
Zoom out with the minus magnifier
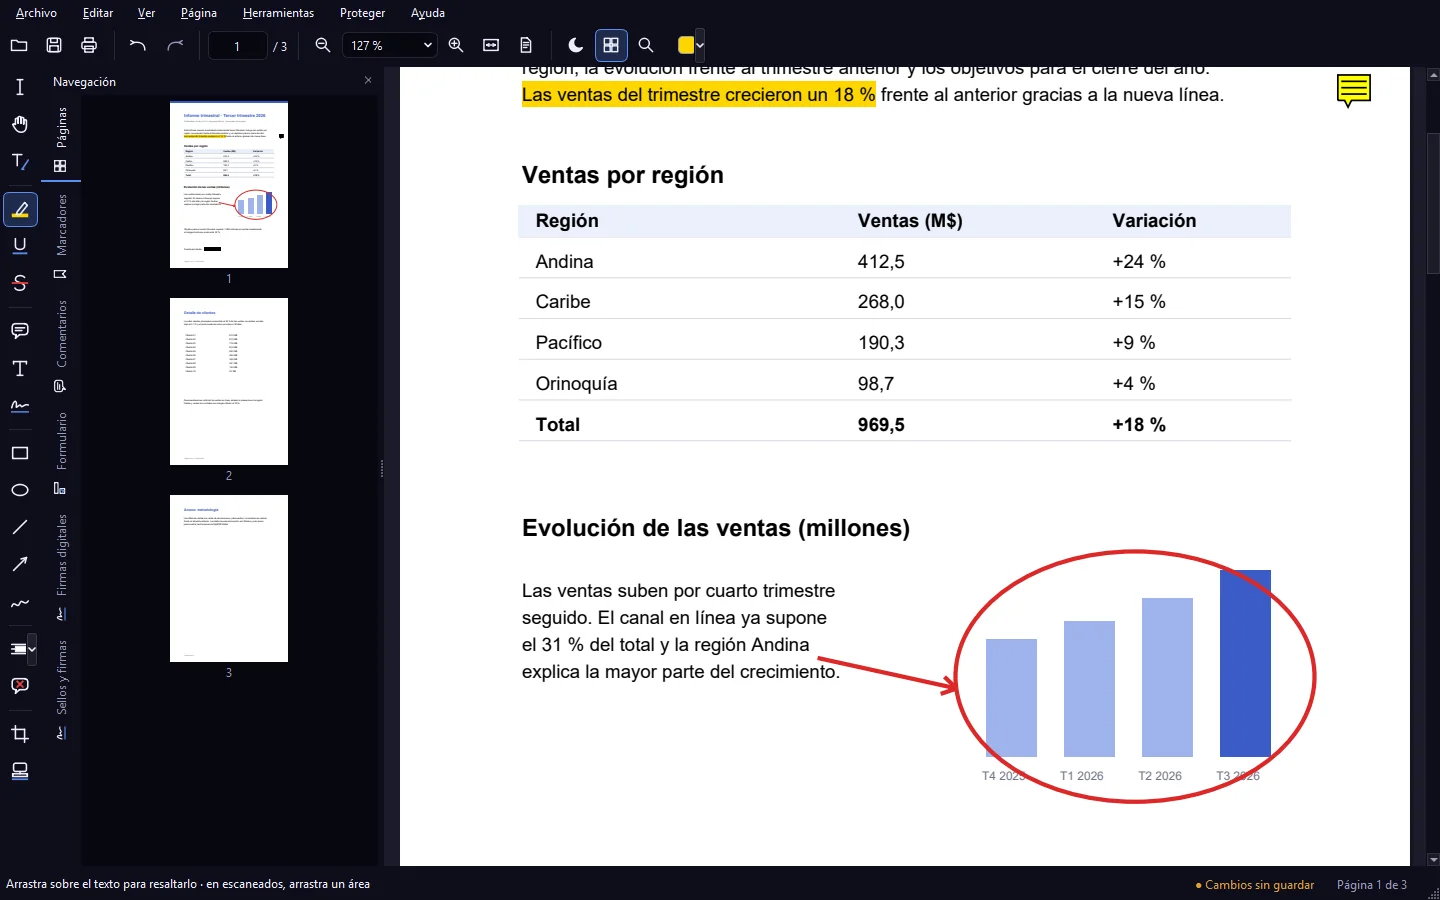[x=323, y=45]
